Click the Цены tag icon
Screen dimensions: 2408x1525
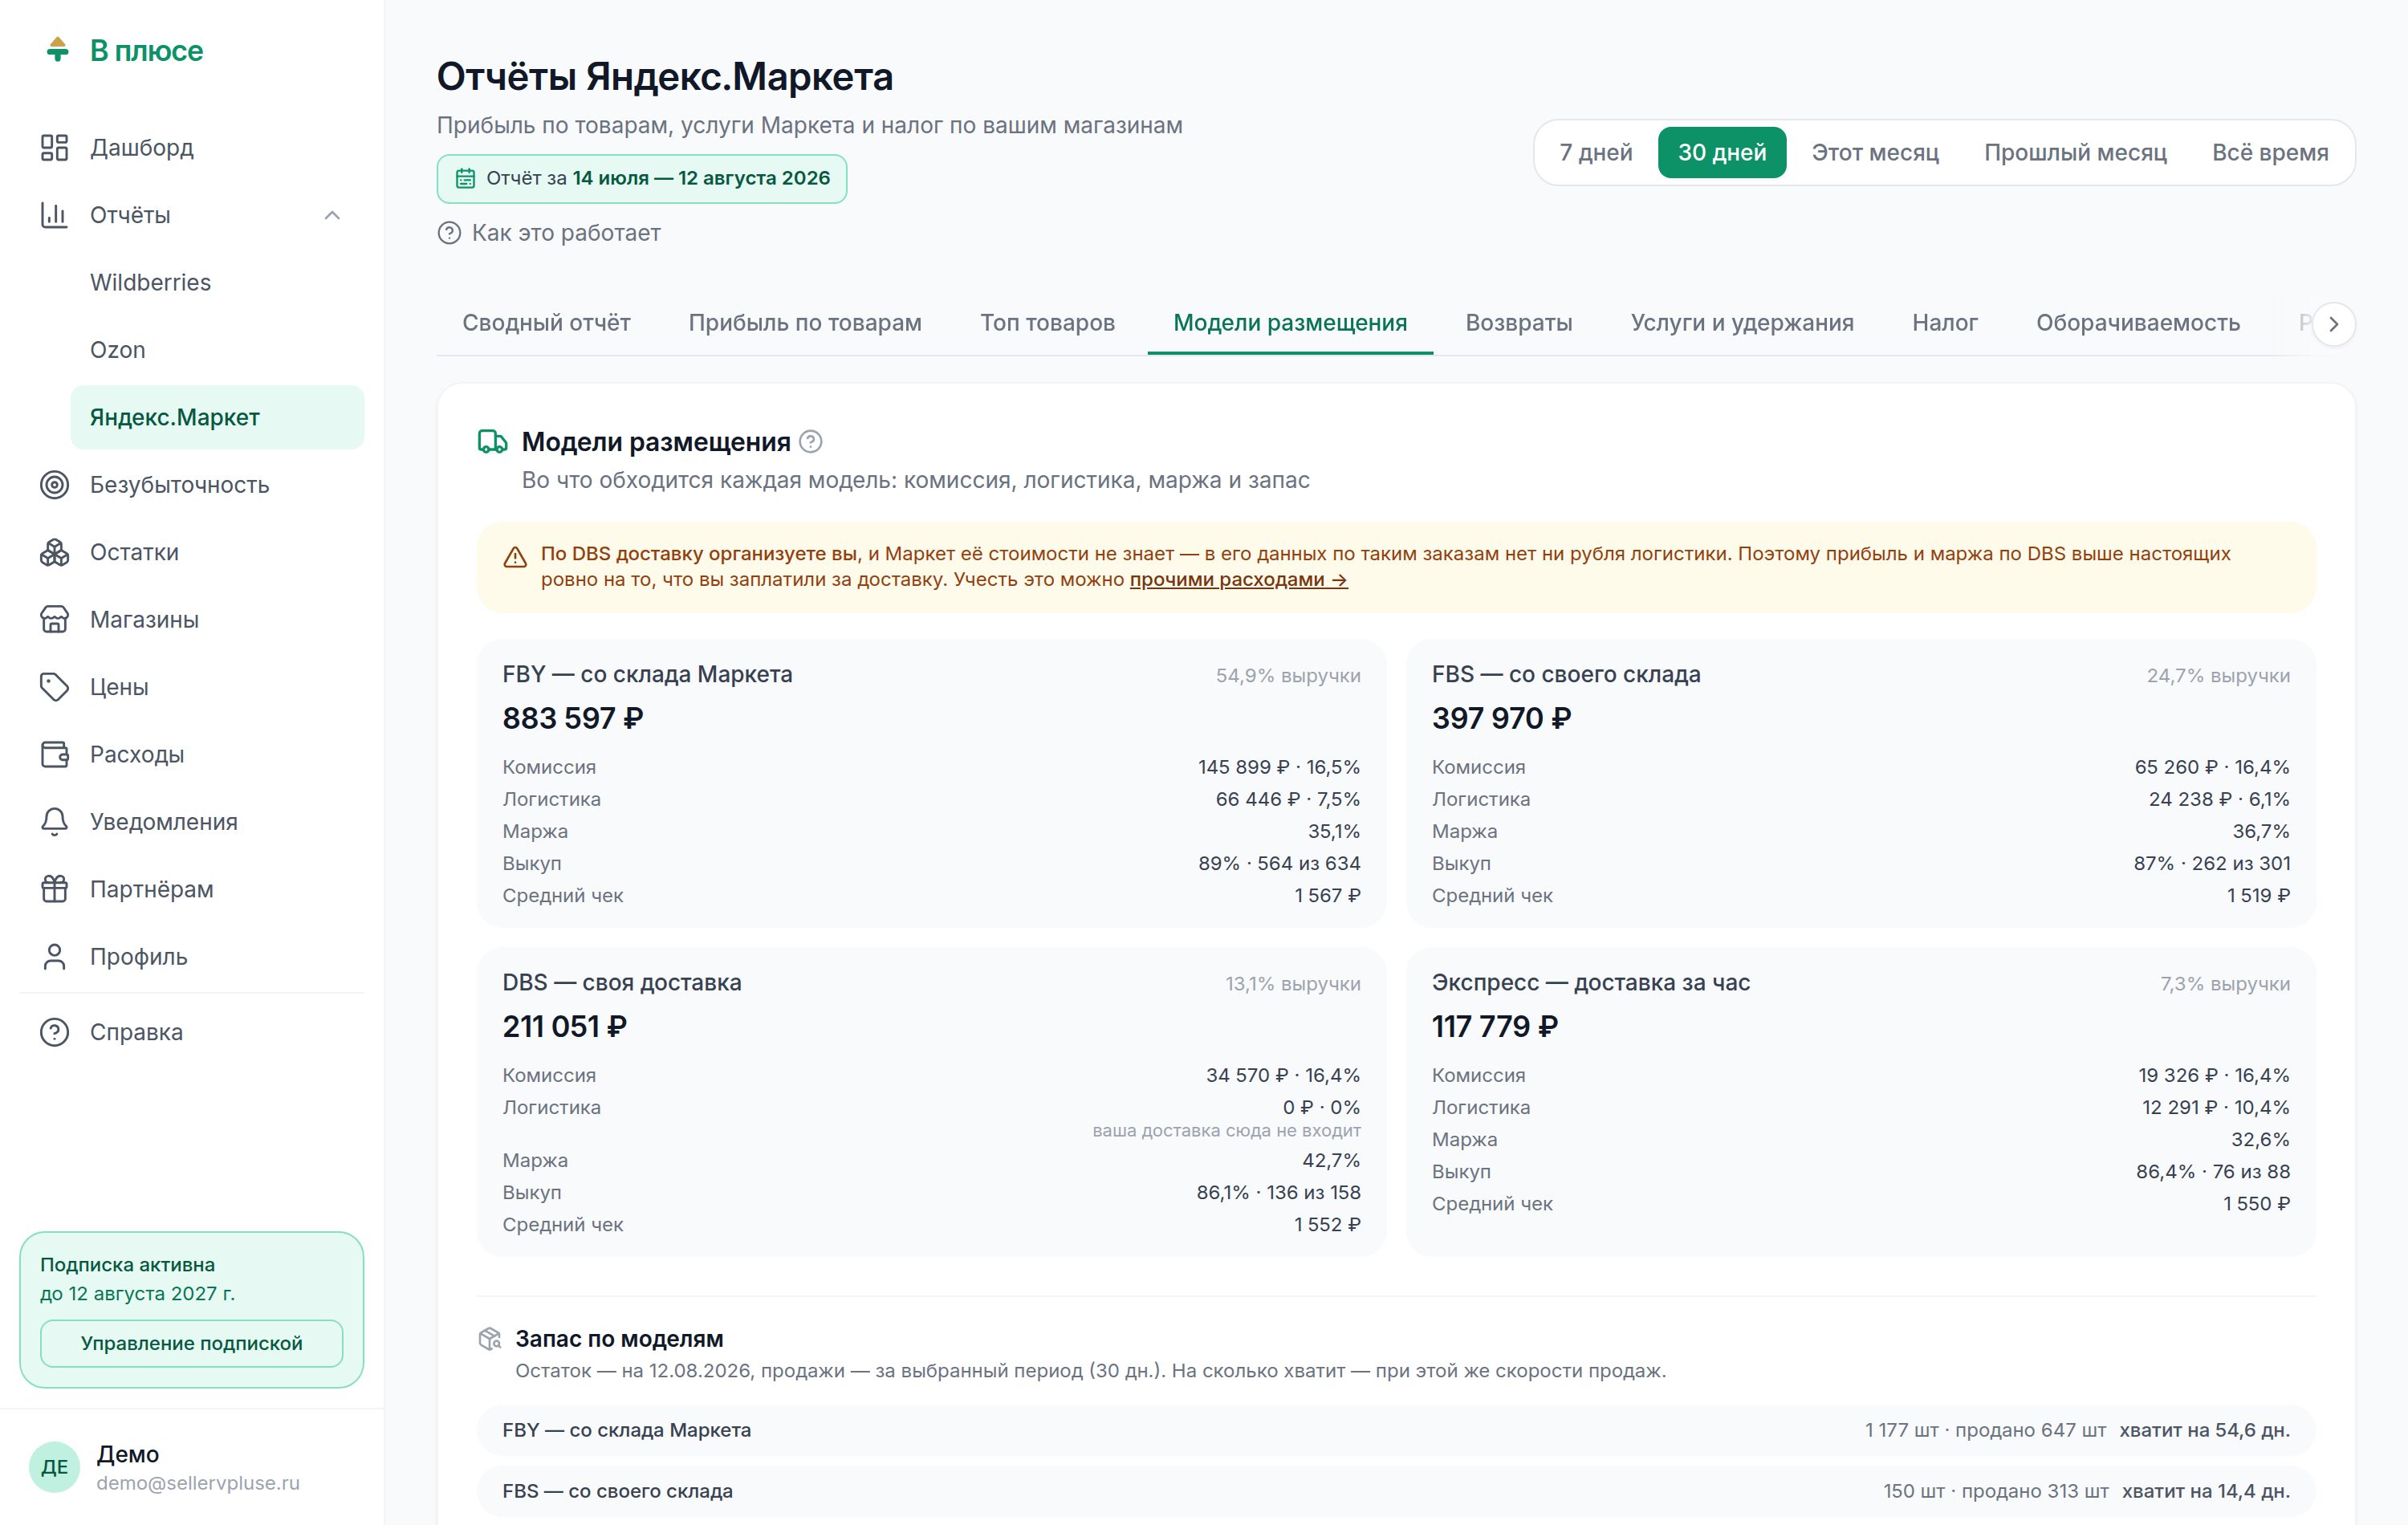pyautogui.click(x=54, y=687)
